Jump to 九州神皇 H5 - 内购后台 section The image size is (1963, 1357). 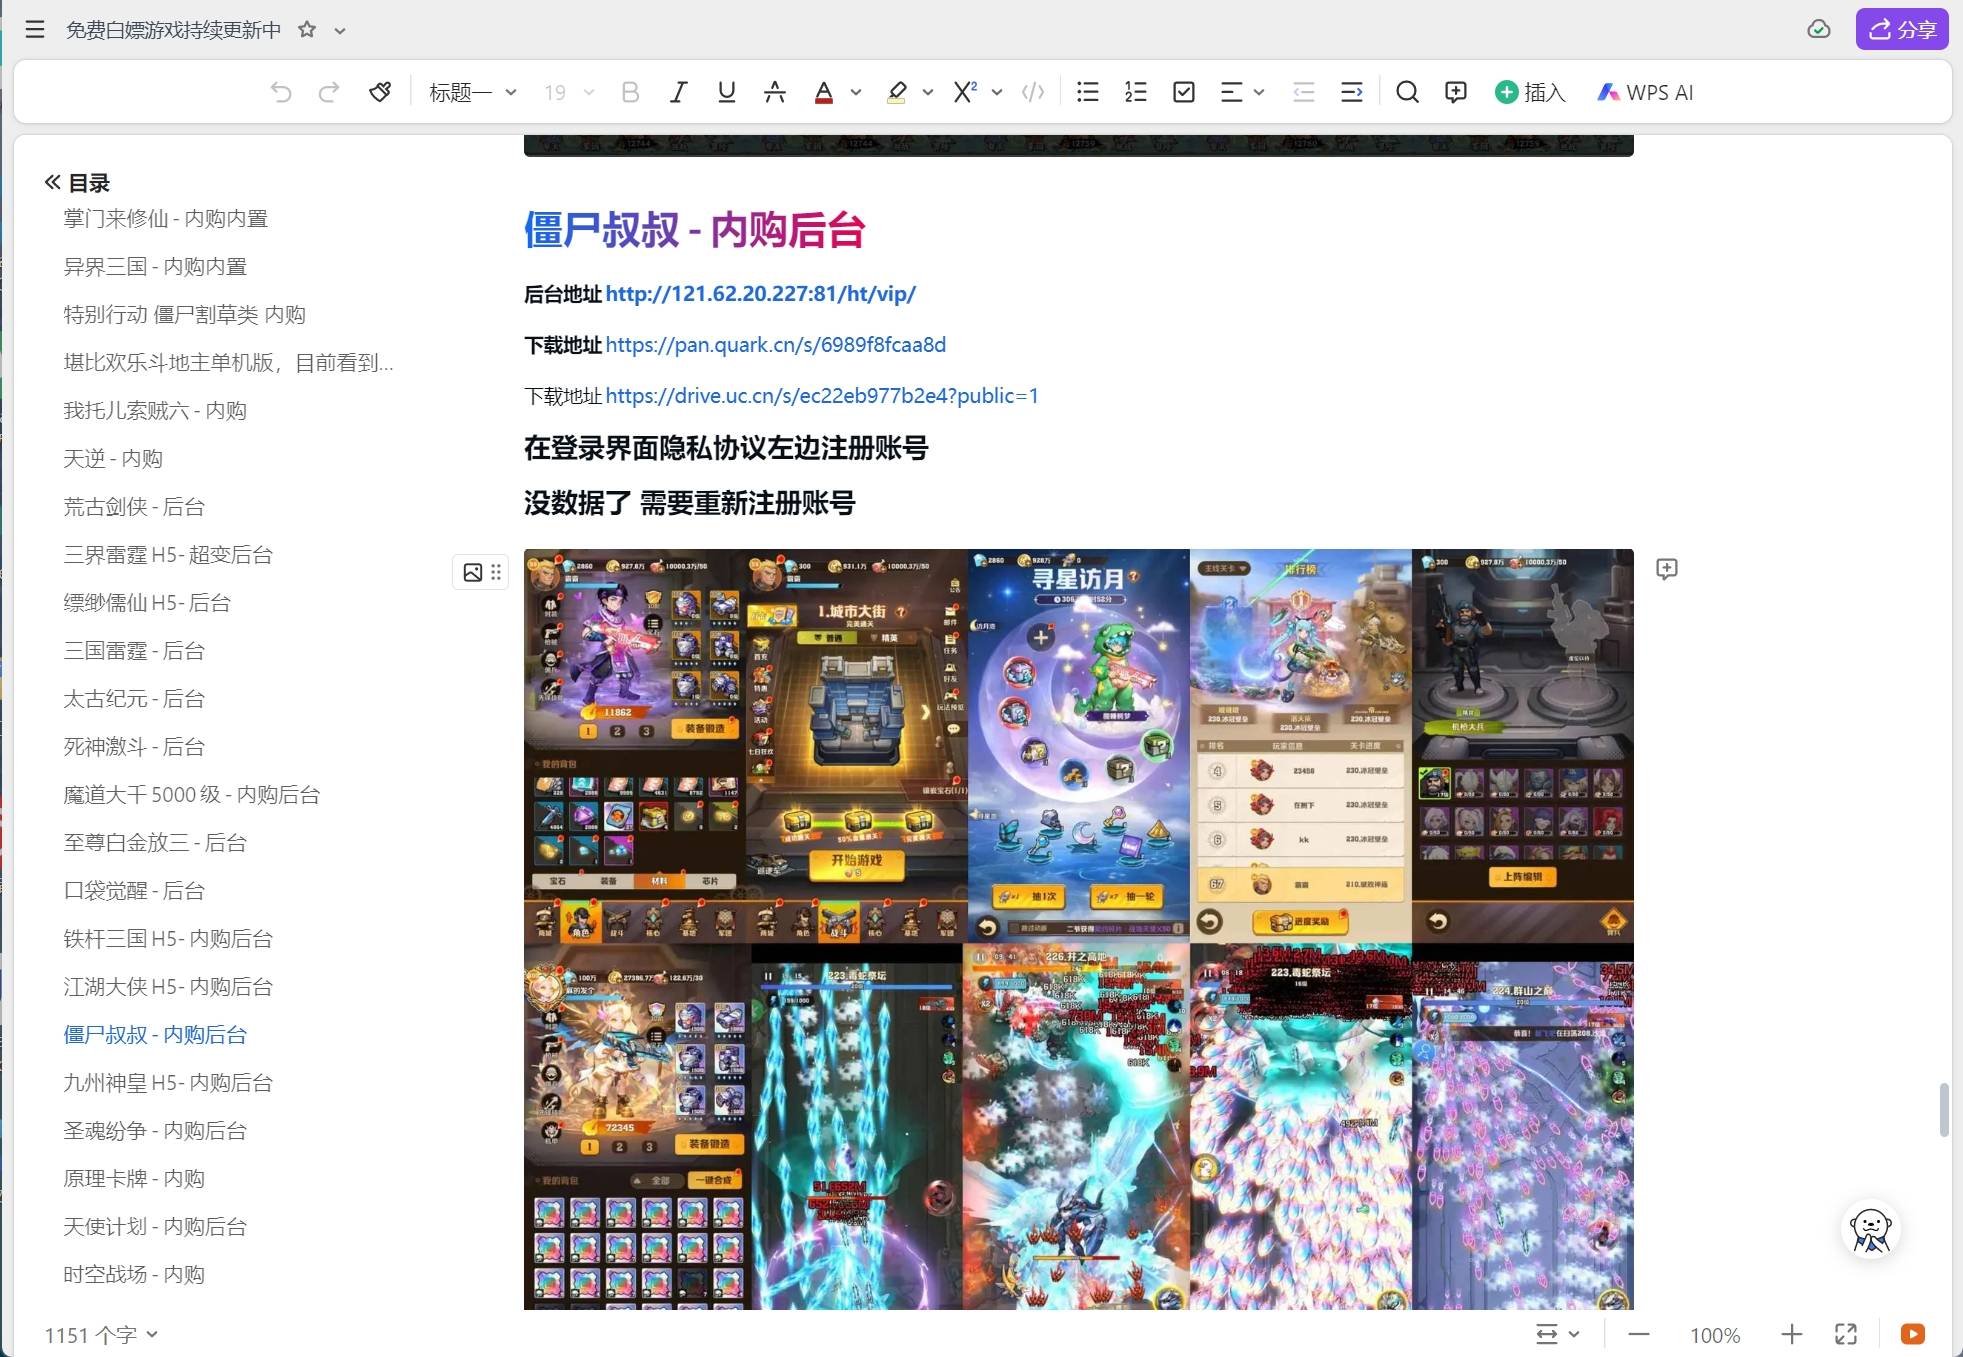[x=168, y=1082]
